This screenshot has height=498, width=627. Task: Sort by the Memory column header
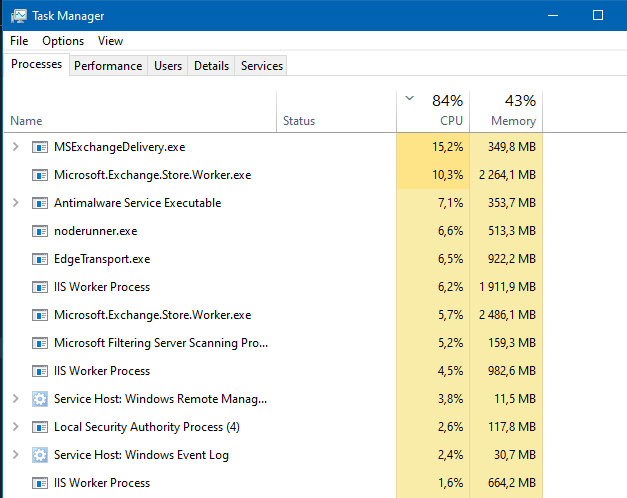point(506,112)
